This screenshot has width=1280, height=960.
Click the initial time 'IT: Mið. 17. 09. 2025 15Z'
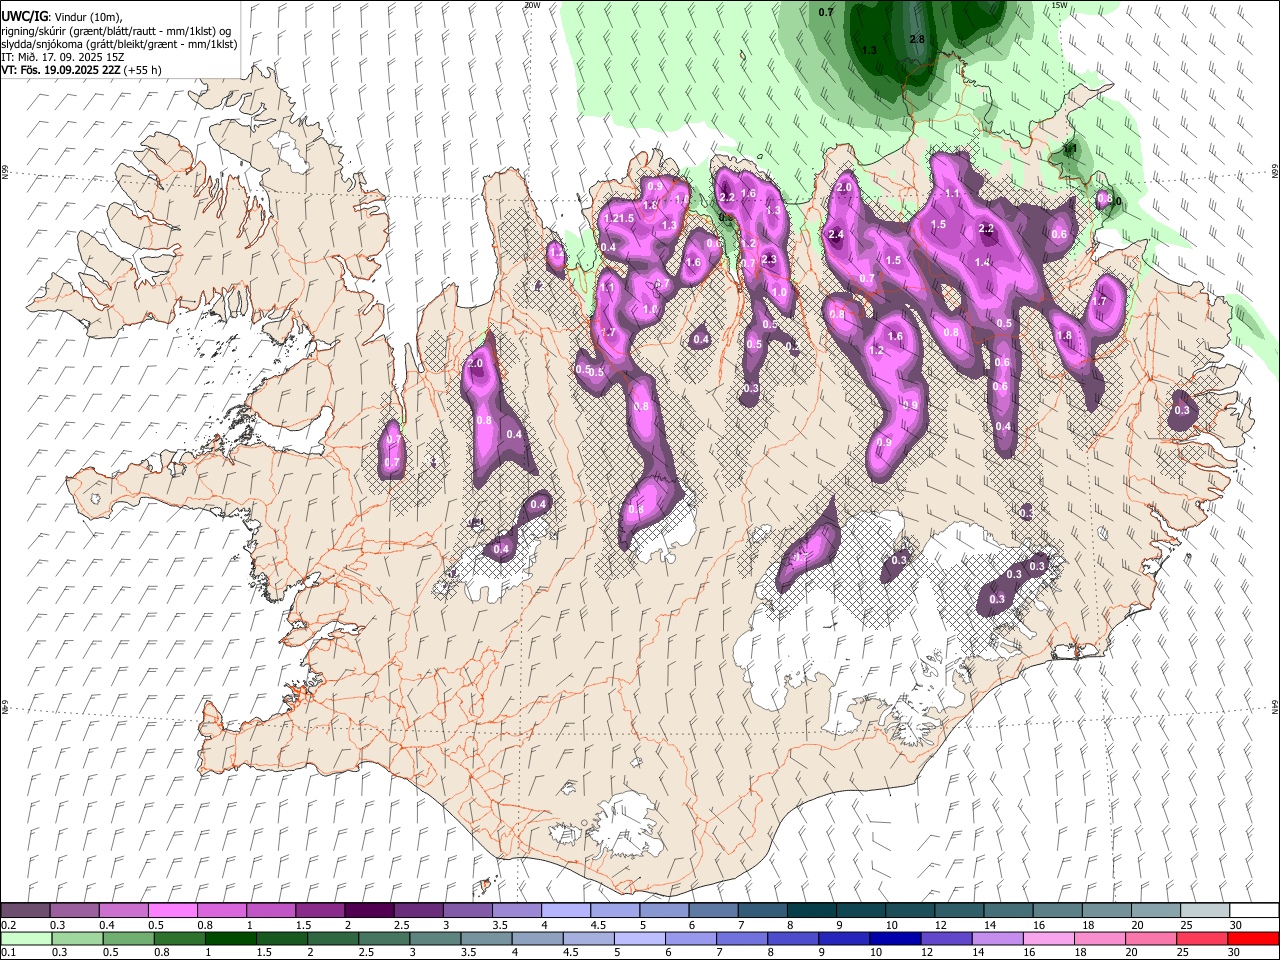(62, 58)
